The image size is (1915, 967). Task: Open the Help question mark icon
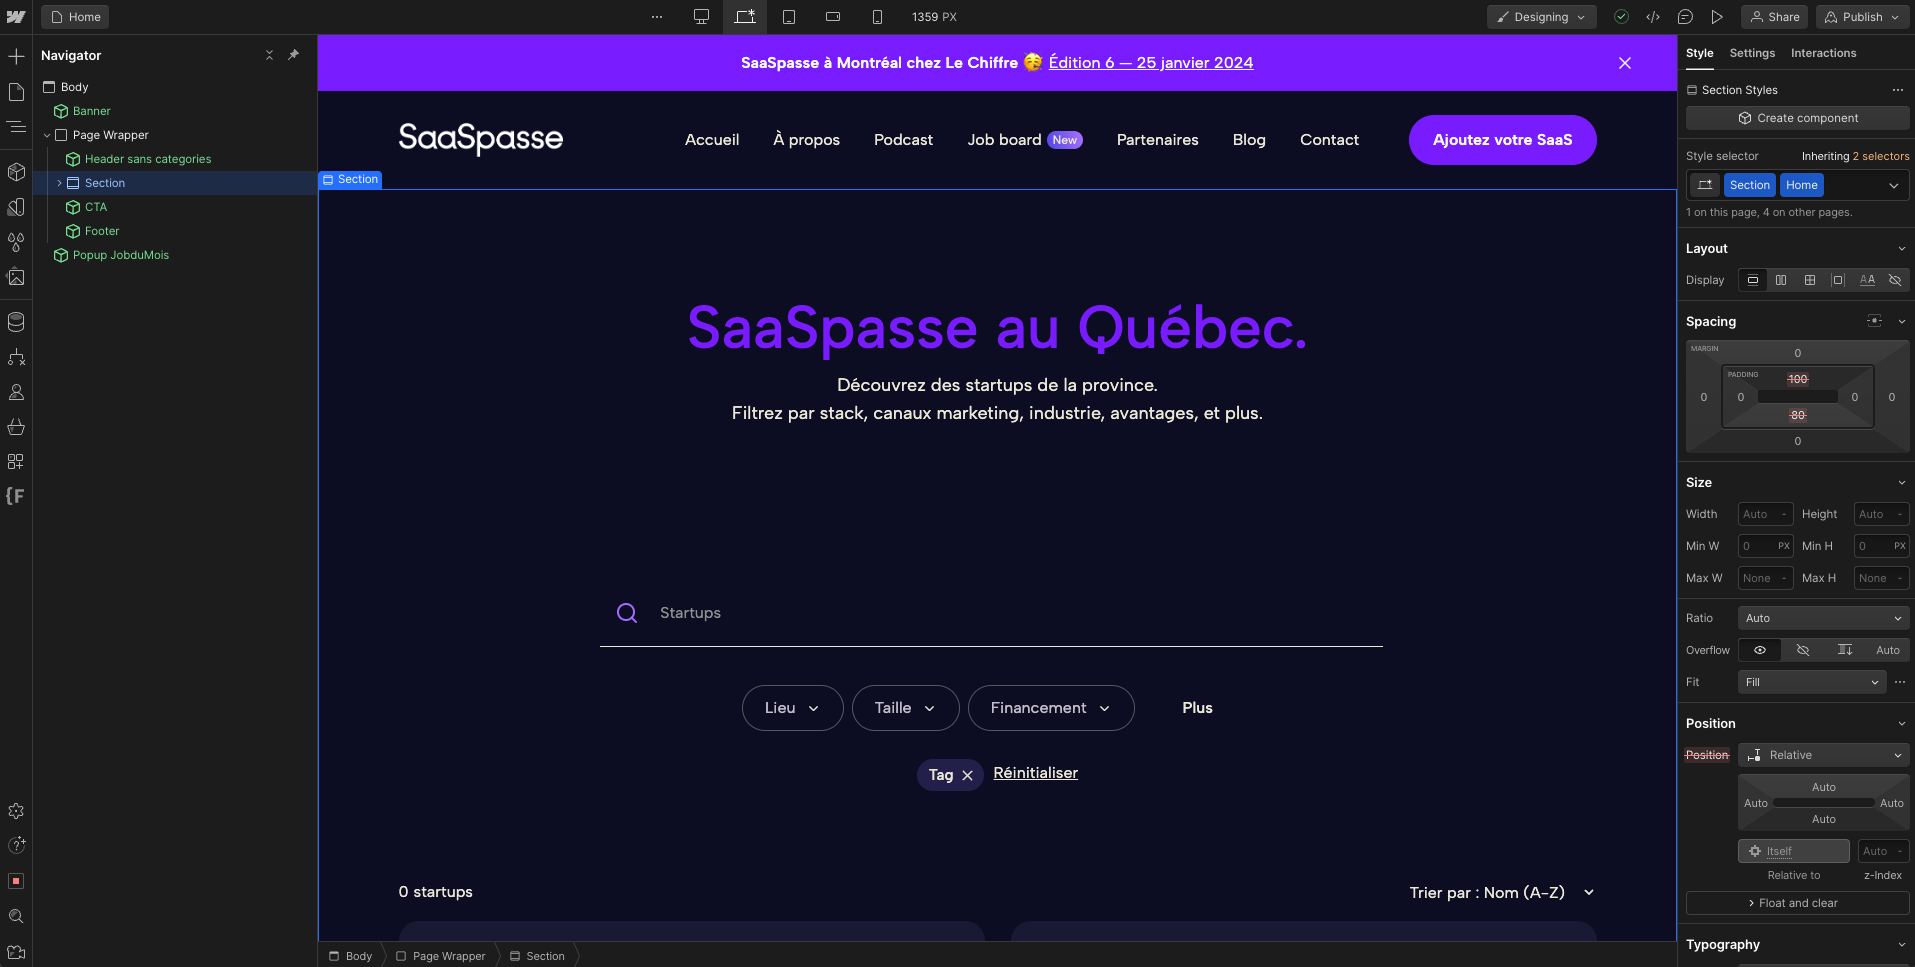[x=16, y=846]
